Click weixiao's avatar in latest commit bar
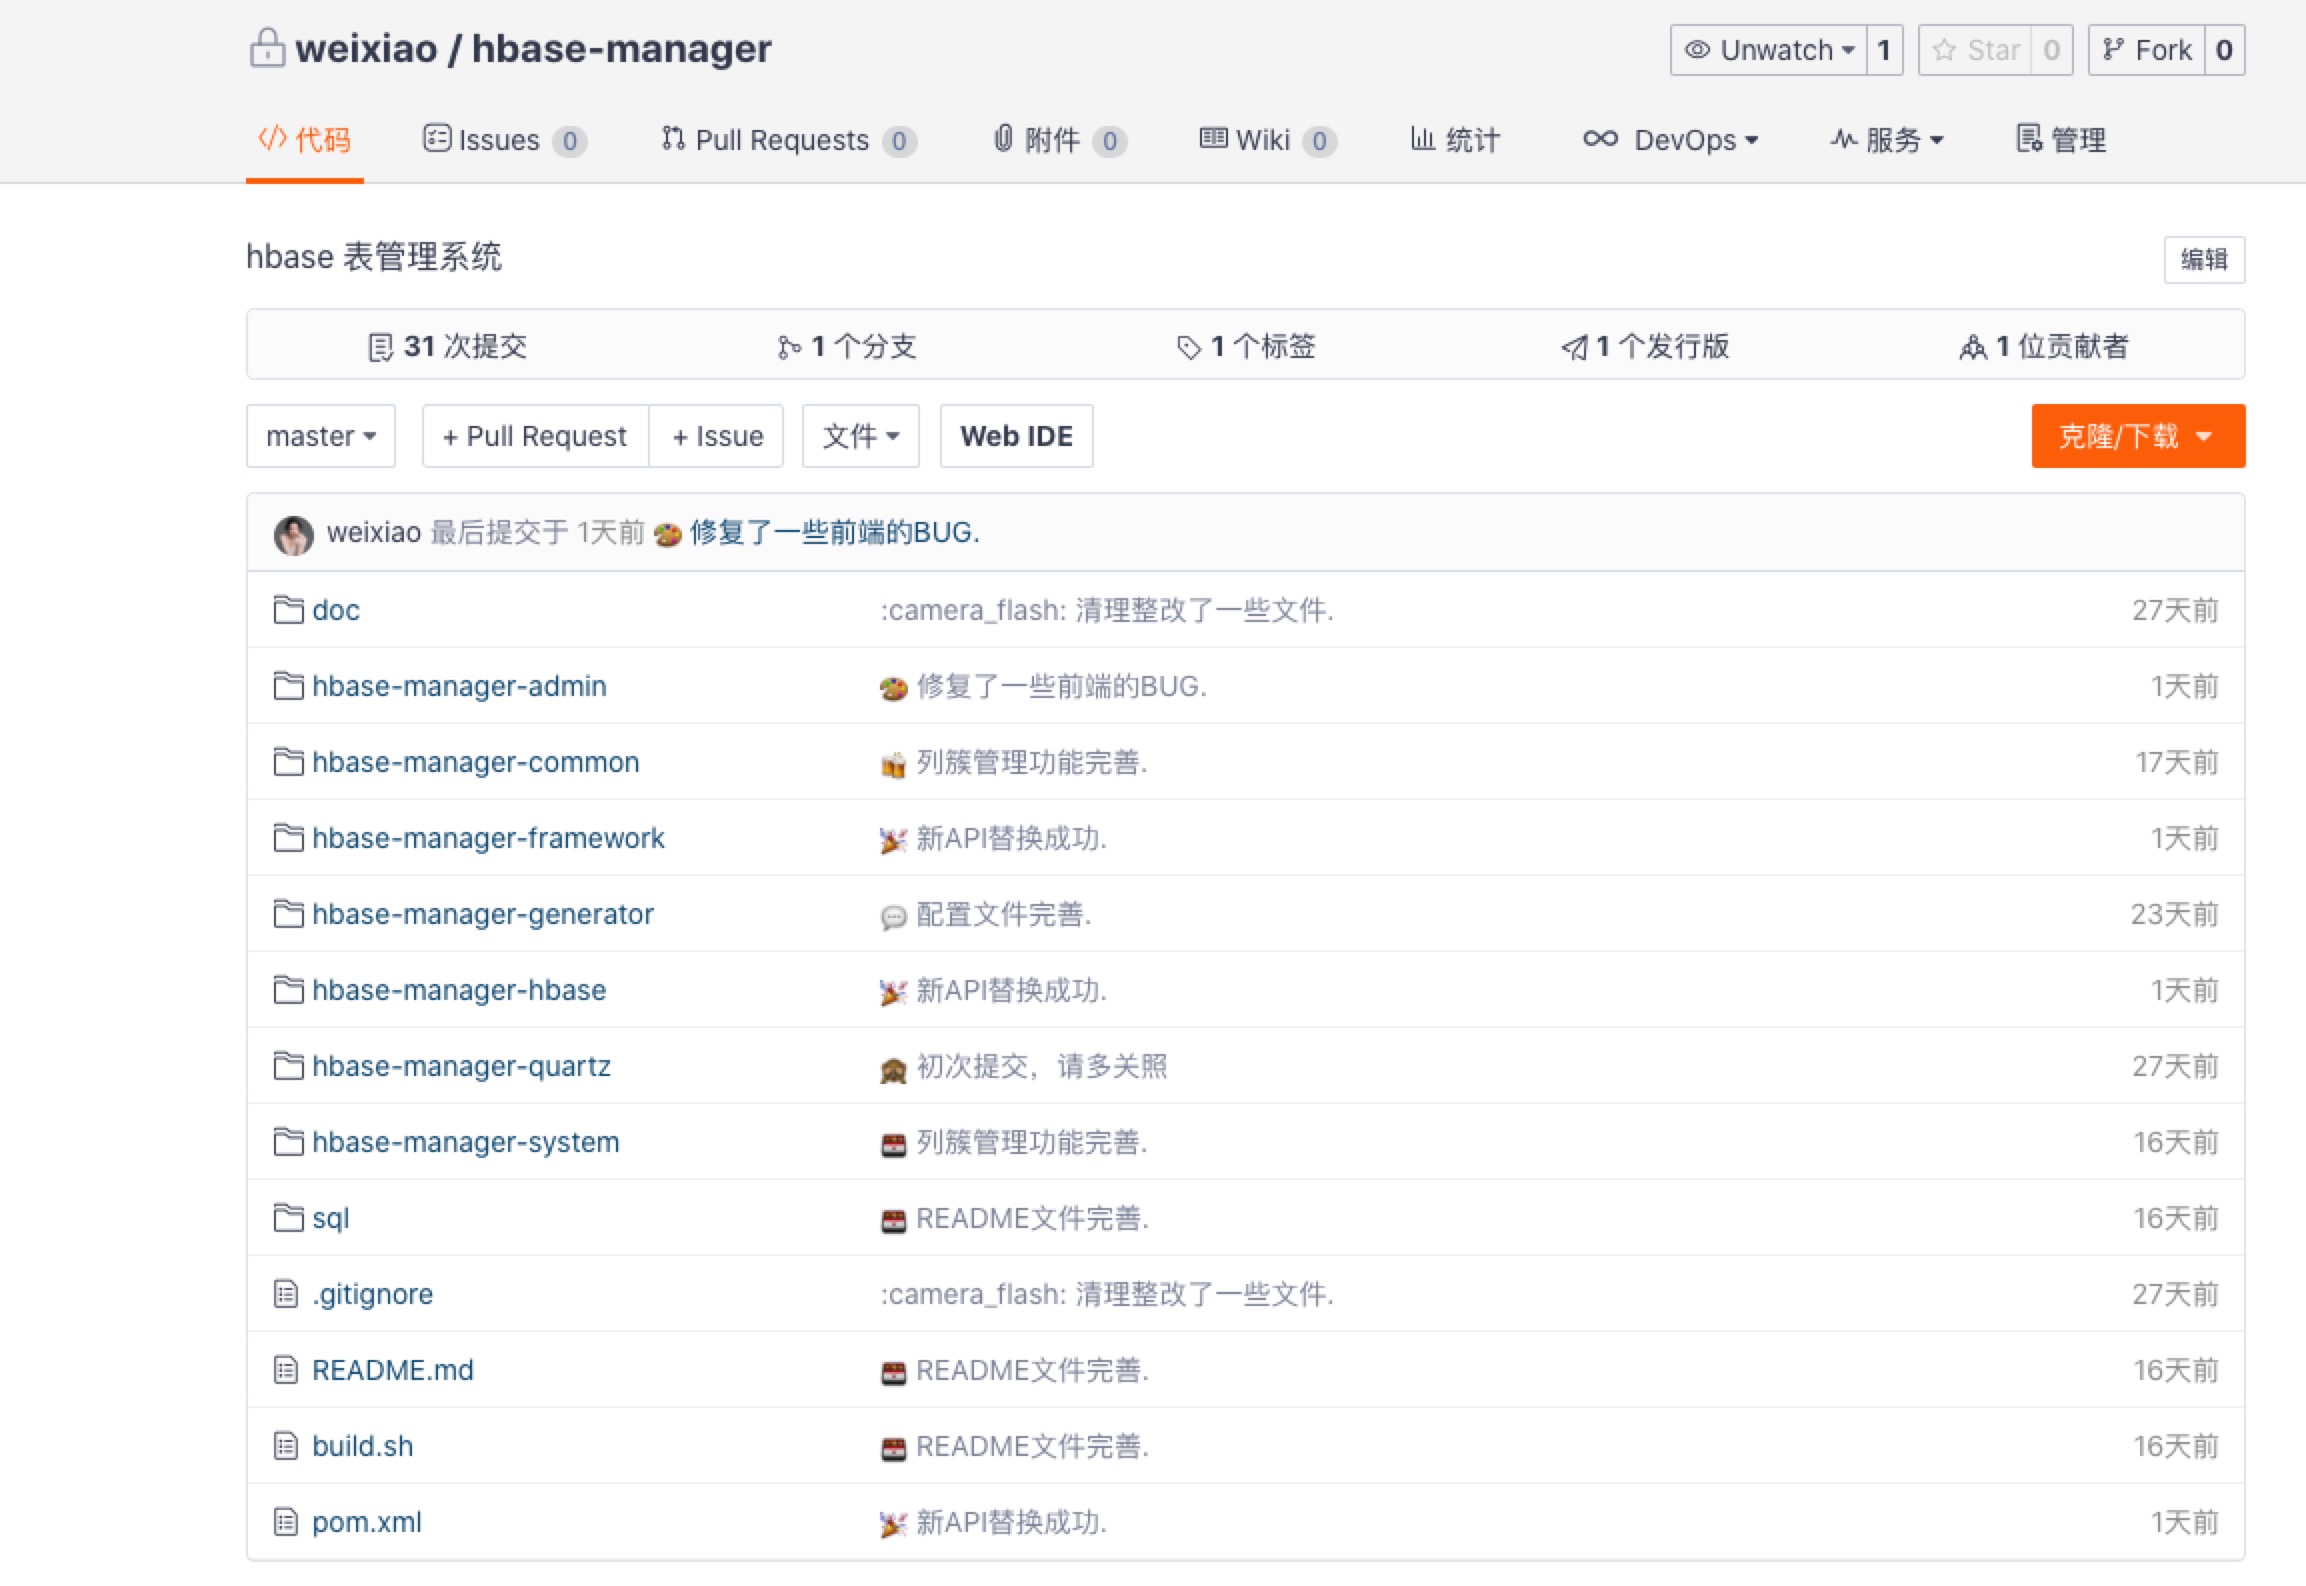 [293, 534]
